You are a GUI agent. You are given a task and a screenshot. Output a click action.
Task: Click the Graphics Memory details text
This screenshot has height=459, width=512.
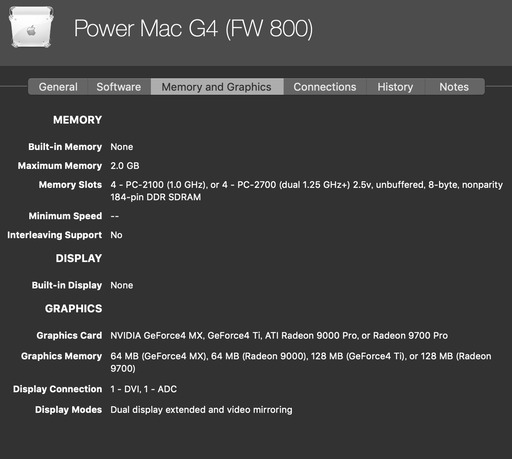tap(301, 362)
